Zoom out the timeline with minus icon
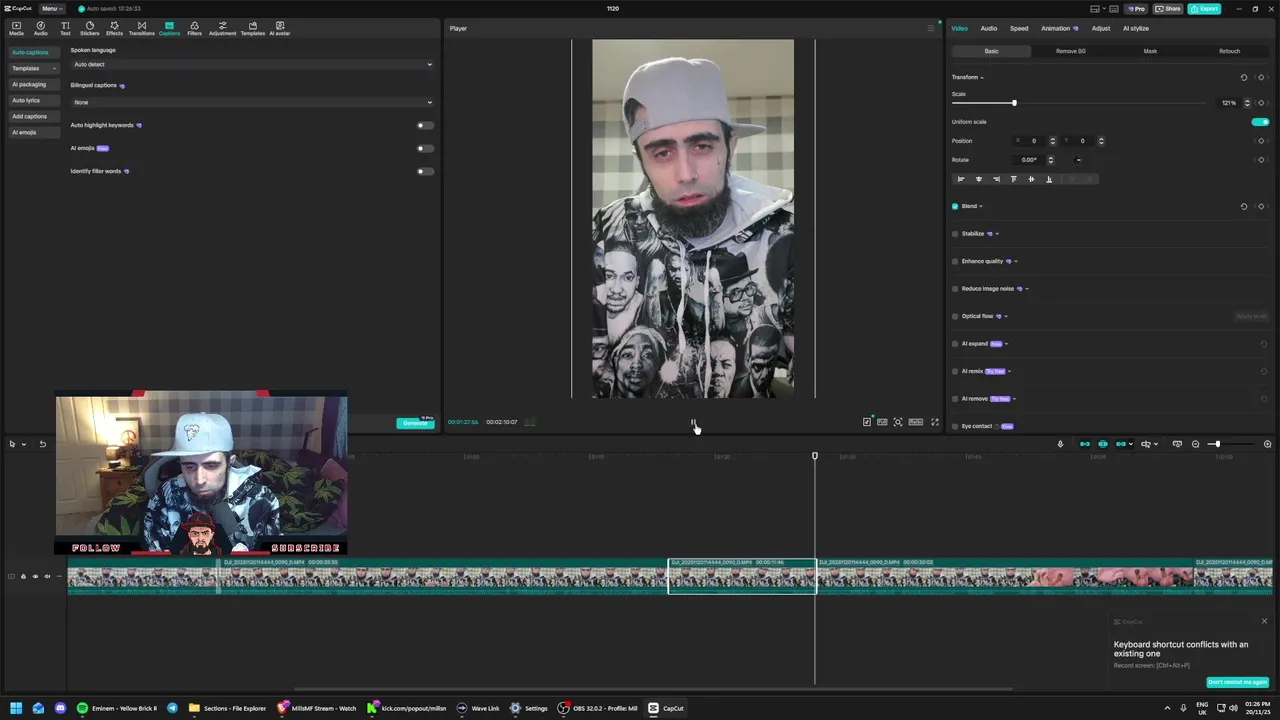Viewport: 1280px width, 720px height. (x=1195, y=444)
